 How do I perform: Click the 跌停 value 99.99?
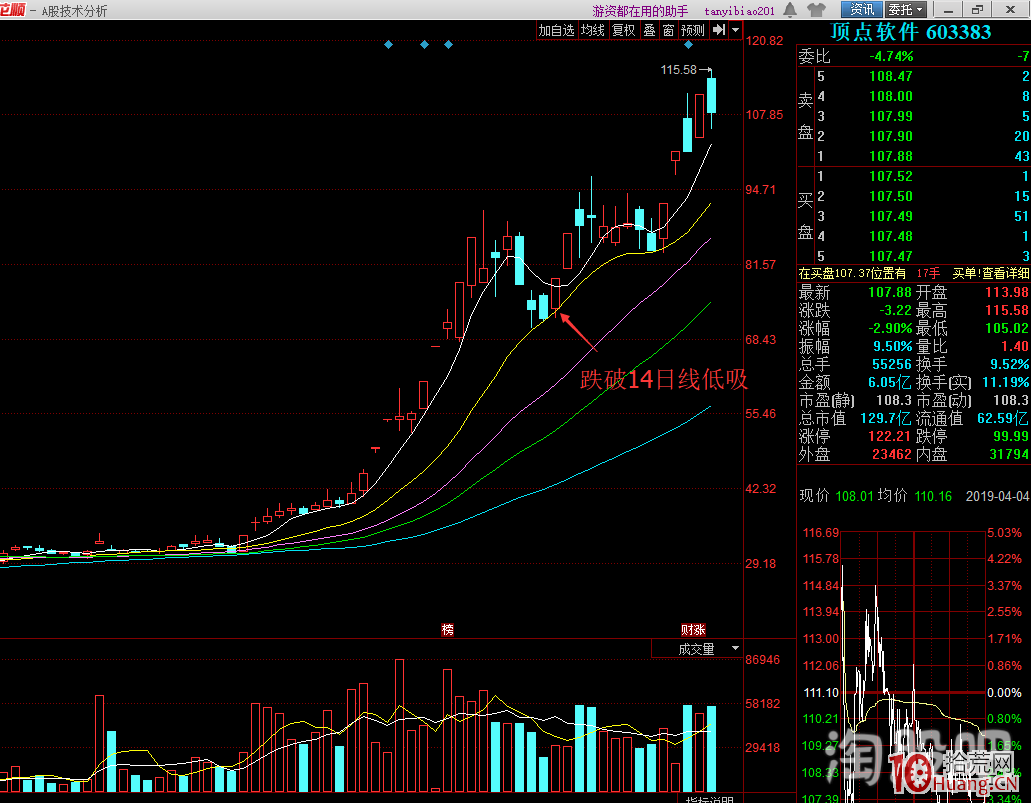(x=1011, y=436)
